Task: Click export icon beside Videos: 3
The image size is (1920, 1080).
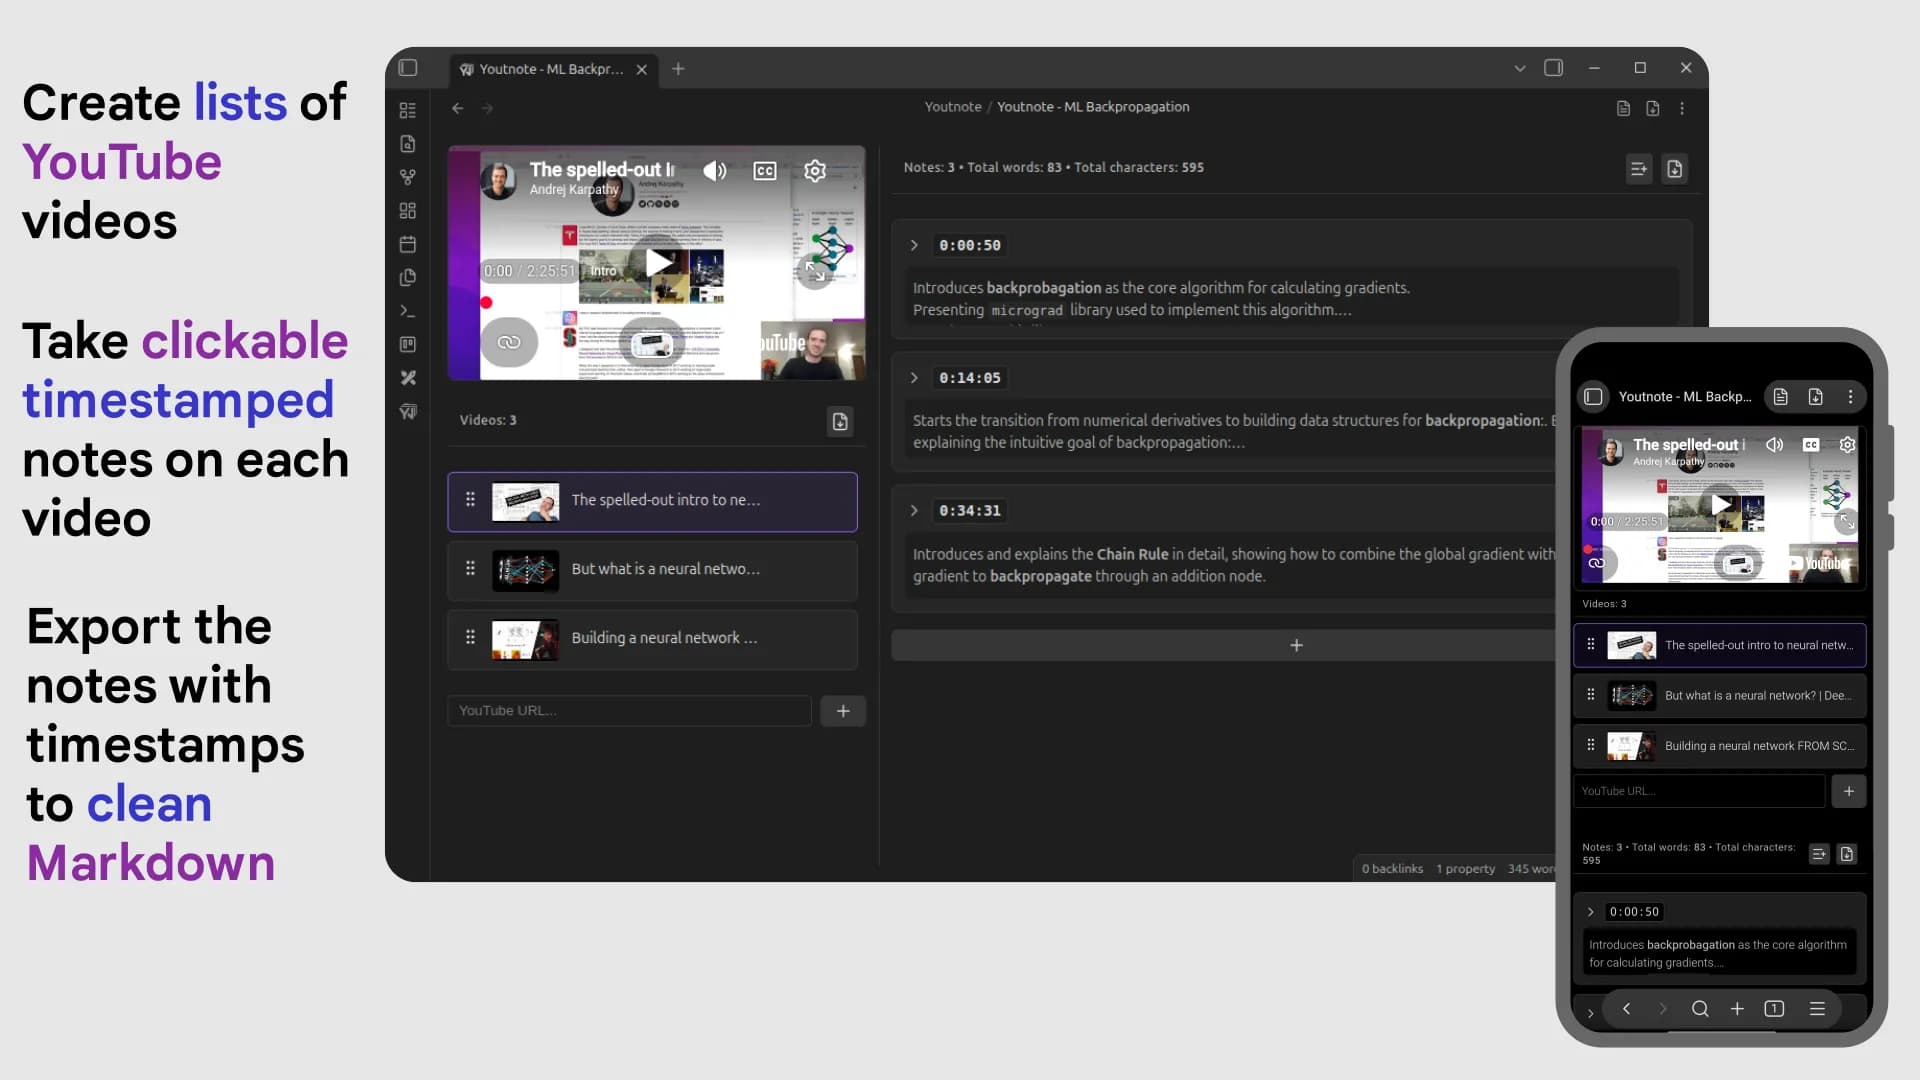Action: 840,421
